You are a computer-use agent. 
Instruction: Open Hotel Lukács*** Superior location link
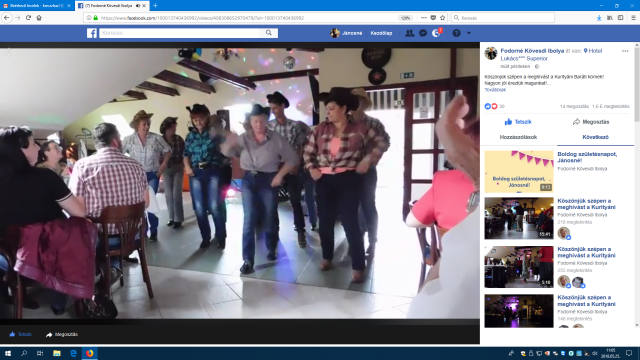[x=551, y=55]
